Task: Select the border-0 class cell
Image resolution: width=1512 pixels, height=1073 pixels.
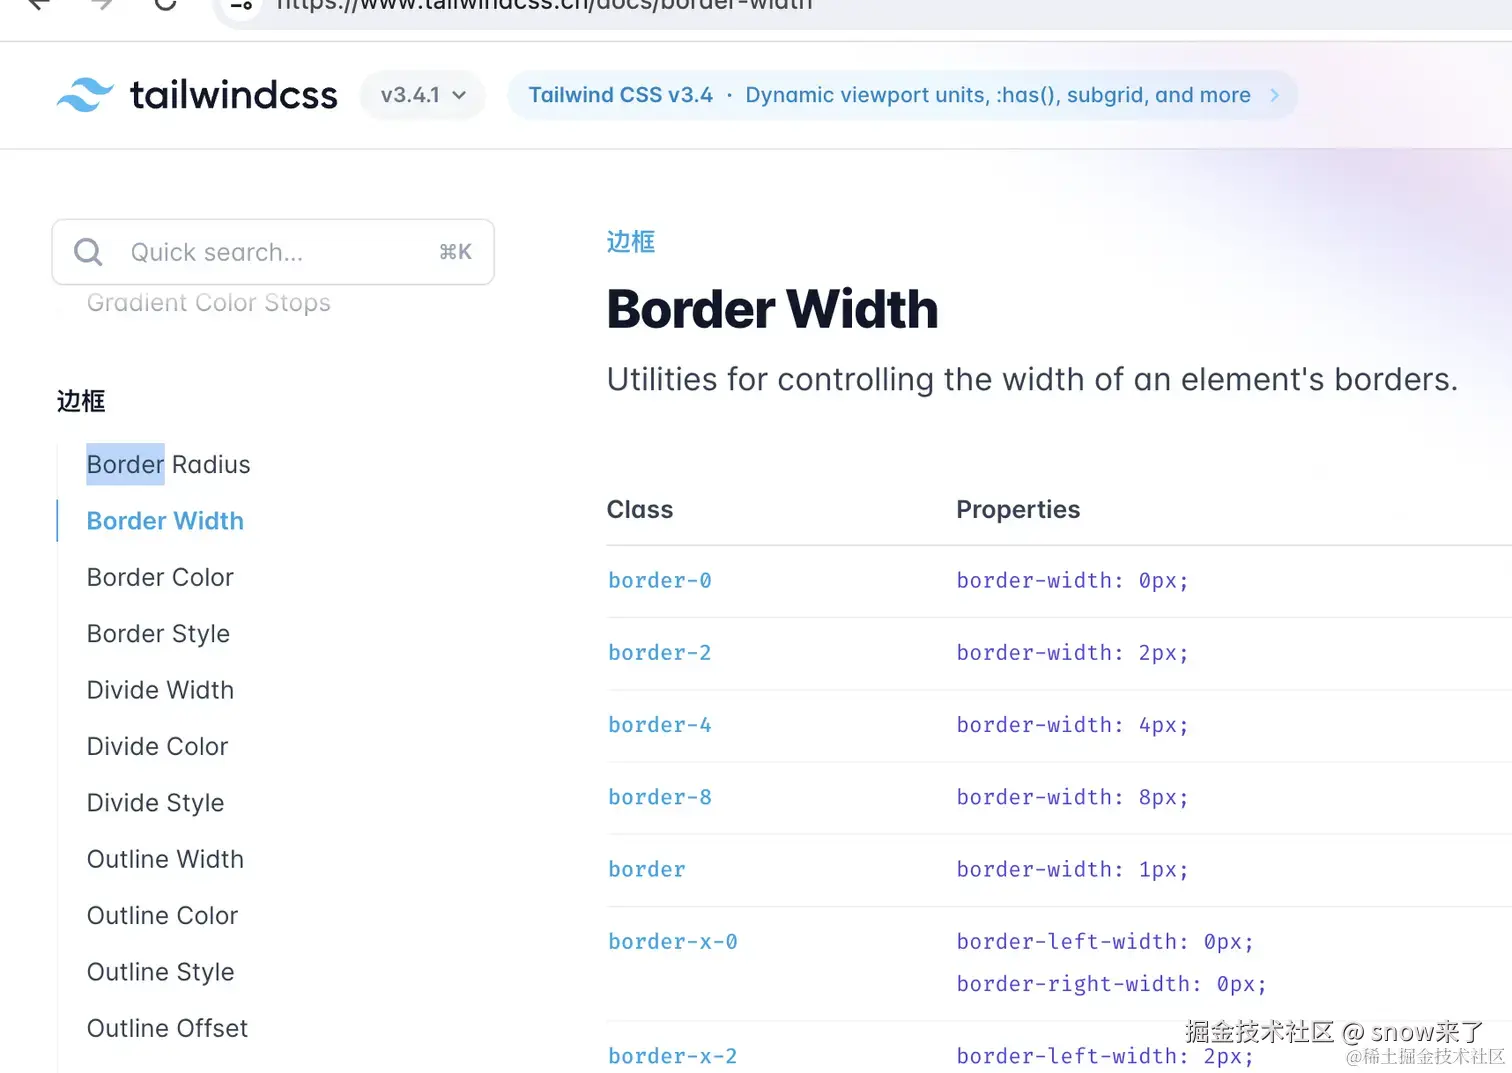Action: click(x=660, y=581)
